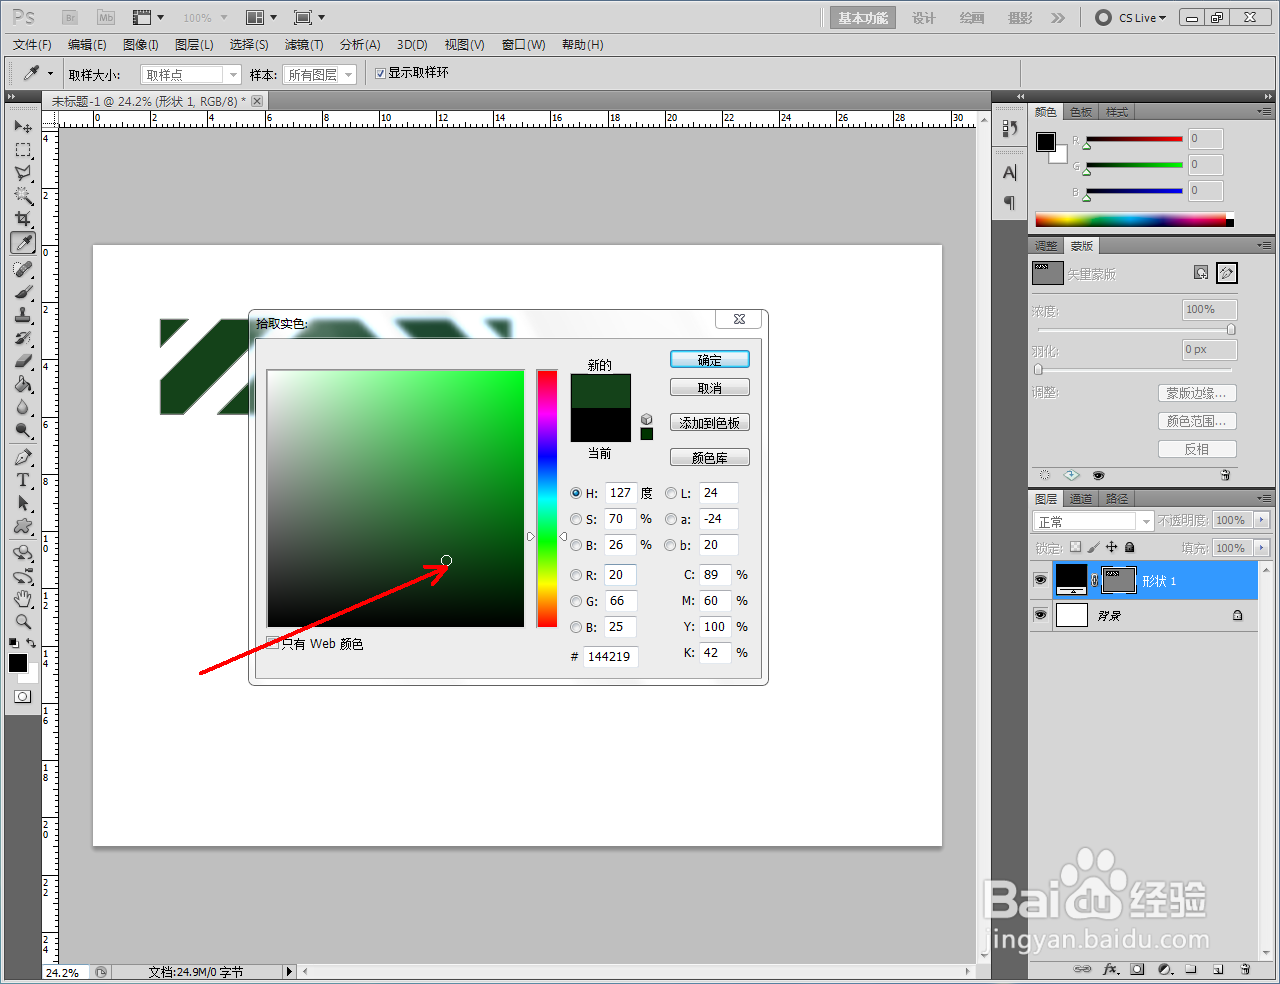Open the 滤镜(T) menu
This screenshot has width=1280, height=984.
pos(304,45)
